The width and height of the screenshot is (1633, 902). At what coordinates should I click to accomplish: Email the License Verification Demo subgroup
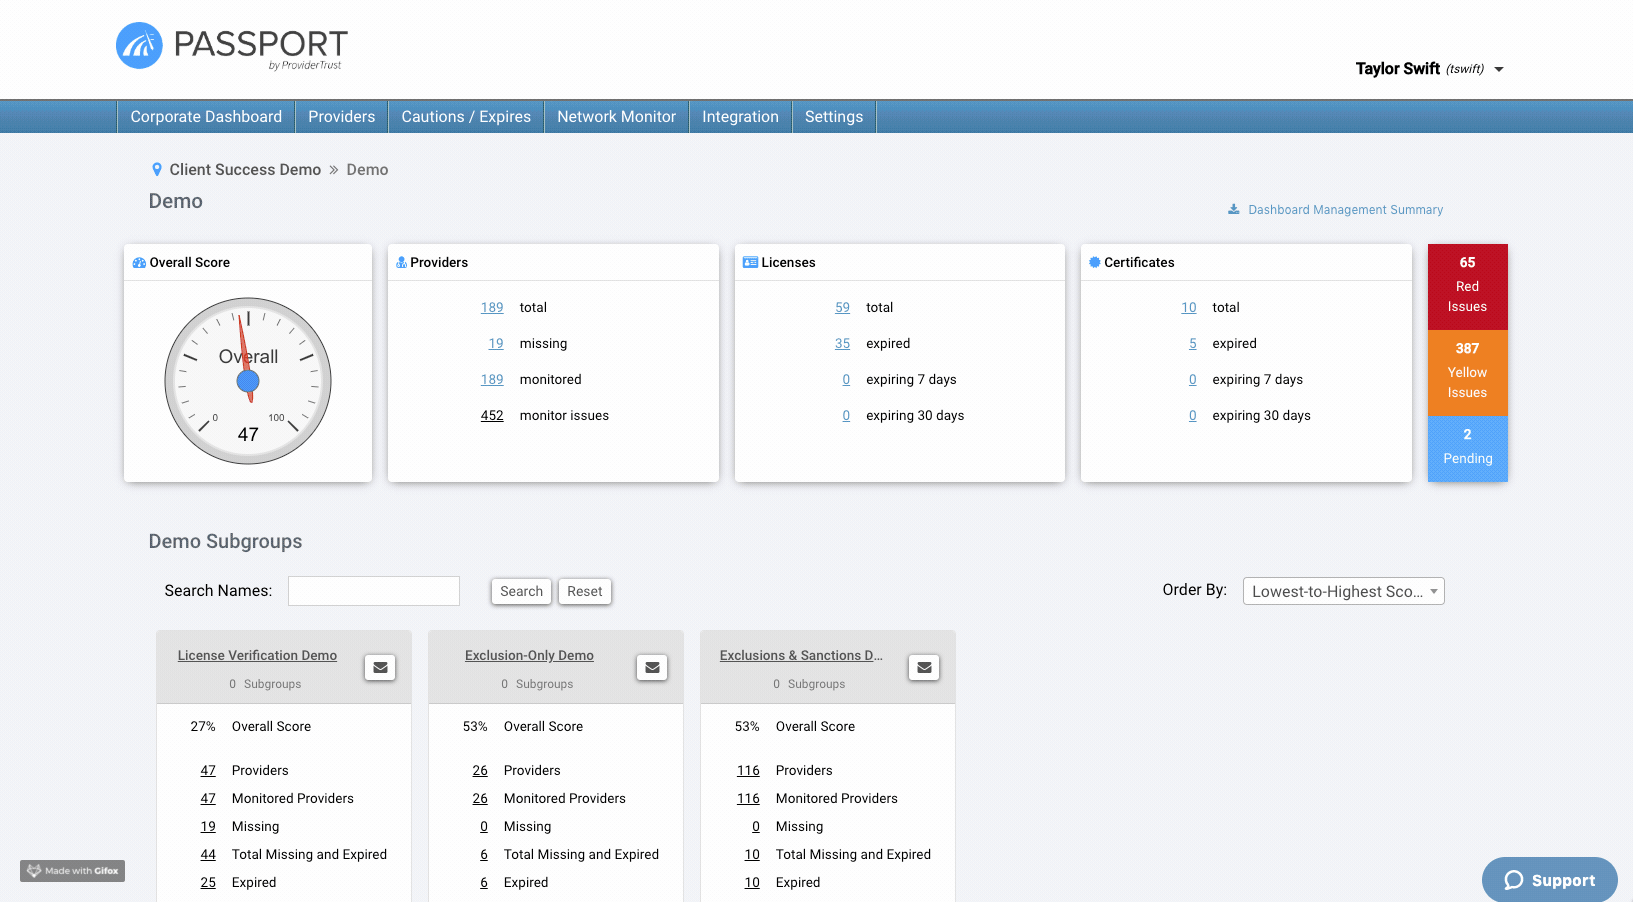tap(380, 667)
